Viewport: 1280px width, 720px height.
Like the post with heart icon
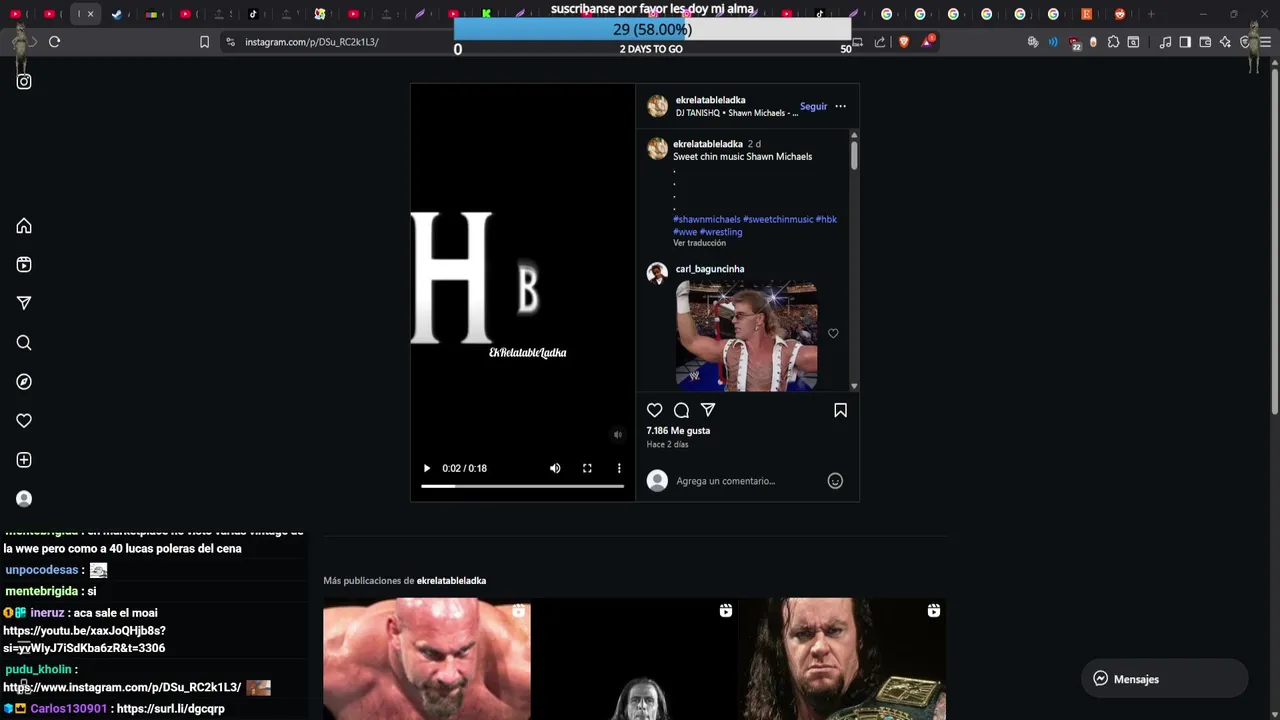pos(655,410)
